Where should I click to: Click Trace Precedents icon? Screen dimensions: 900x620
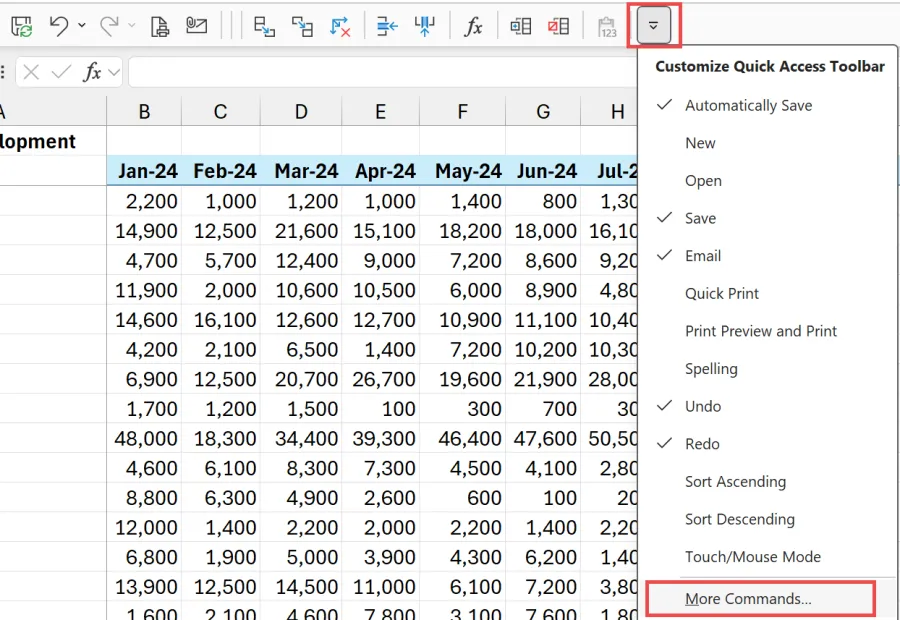click(264, 27)
